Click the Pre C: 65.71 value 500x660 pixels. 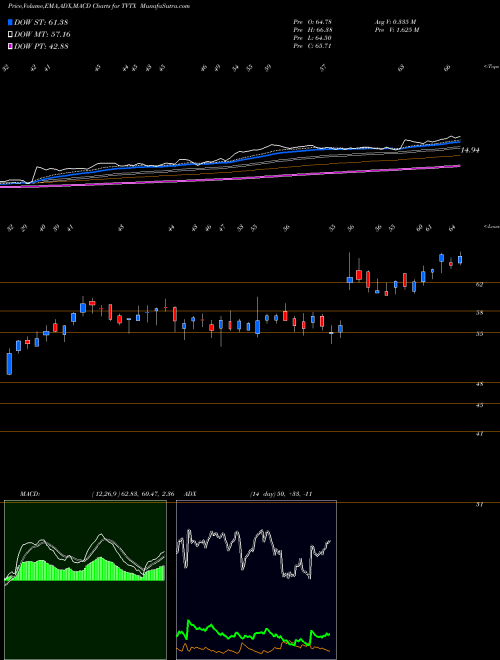click(313, 46)
